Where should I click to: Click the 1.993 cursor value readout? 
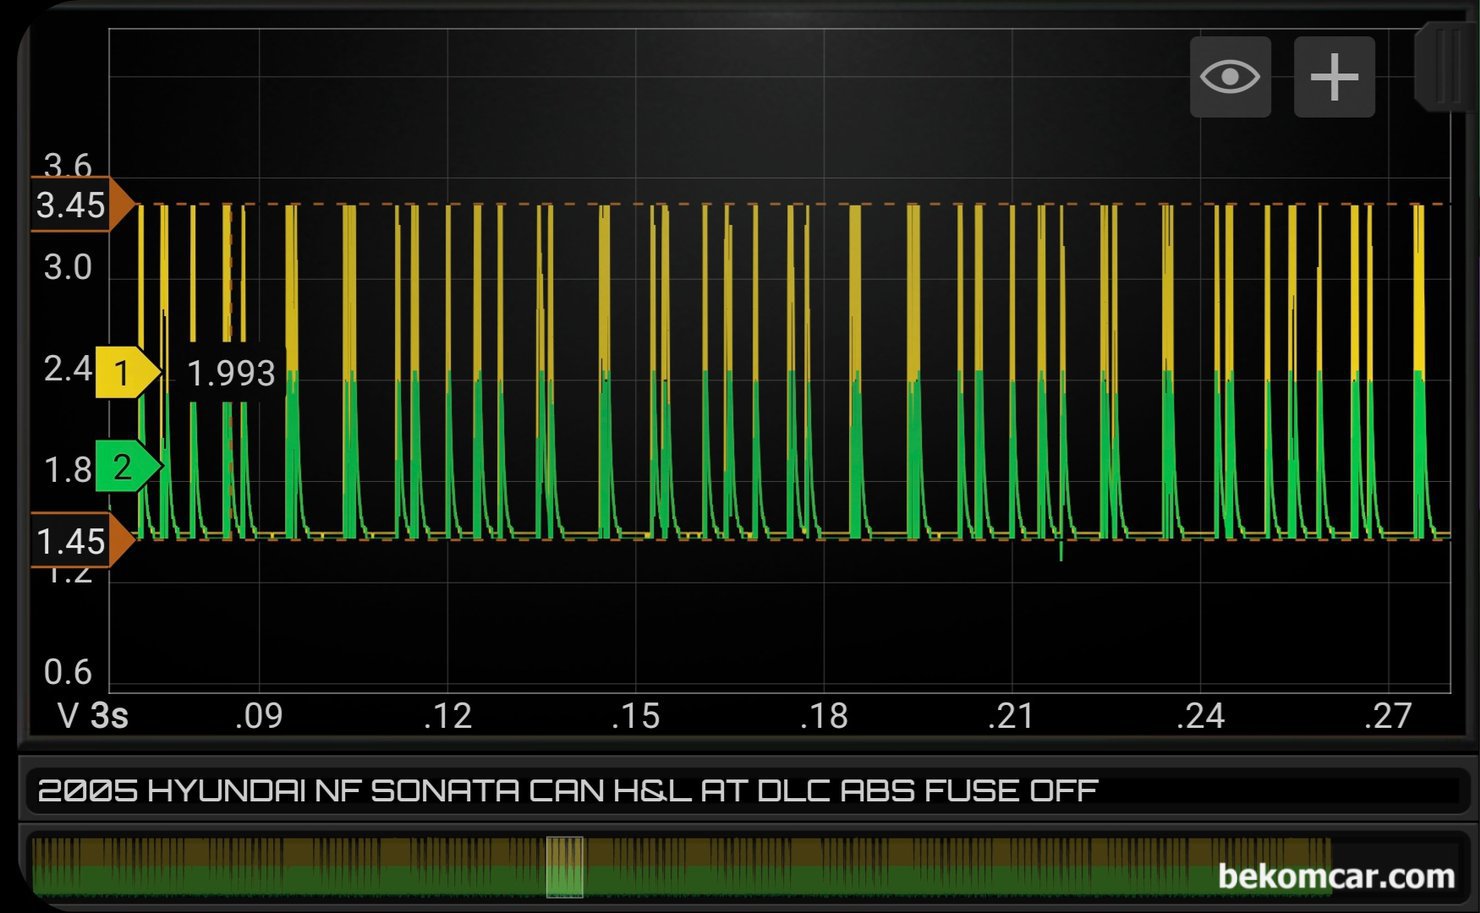pos(231,373)
